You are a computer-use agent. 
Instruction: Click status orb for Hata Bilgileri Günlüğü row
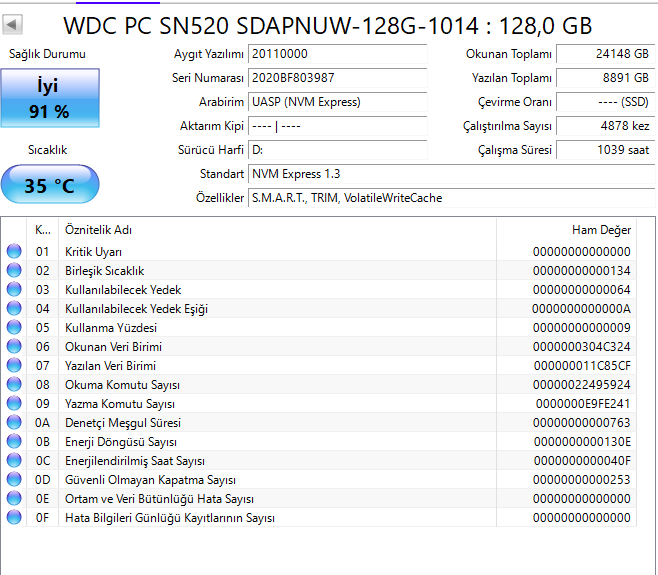point(14,517)
